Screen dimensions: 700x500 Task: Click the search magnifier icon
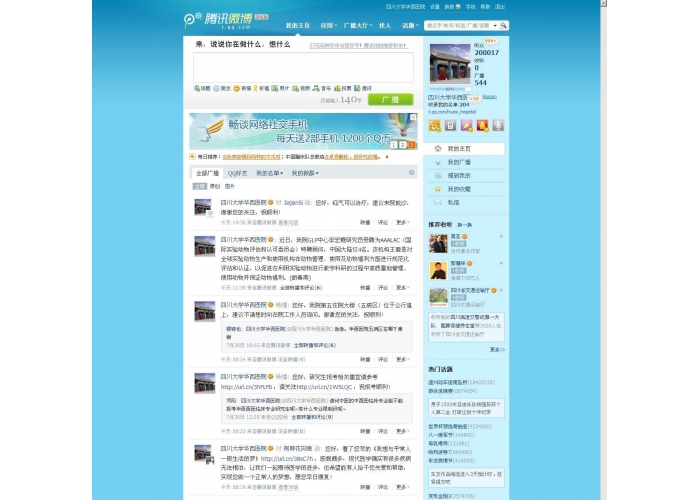coord(504,25)
